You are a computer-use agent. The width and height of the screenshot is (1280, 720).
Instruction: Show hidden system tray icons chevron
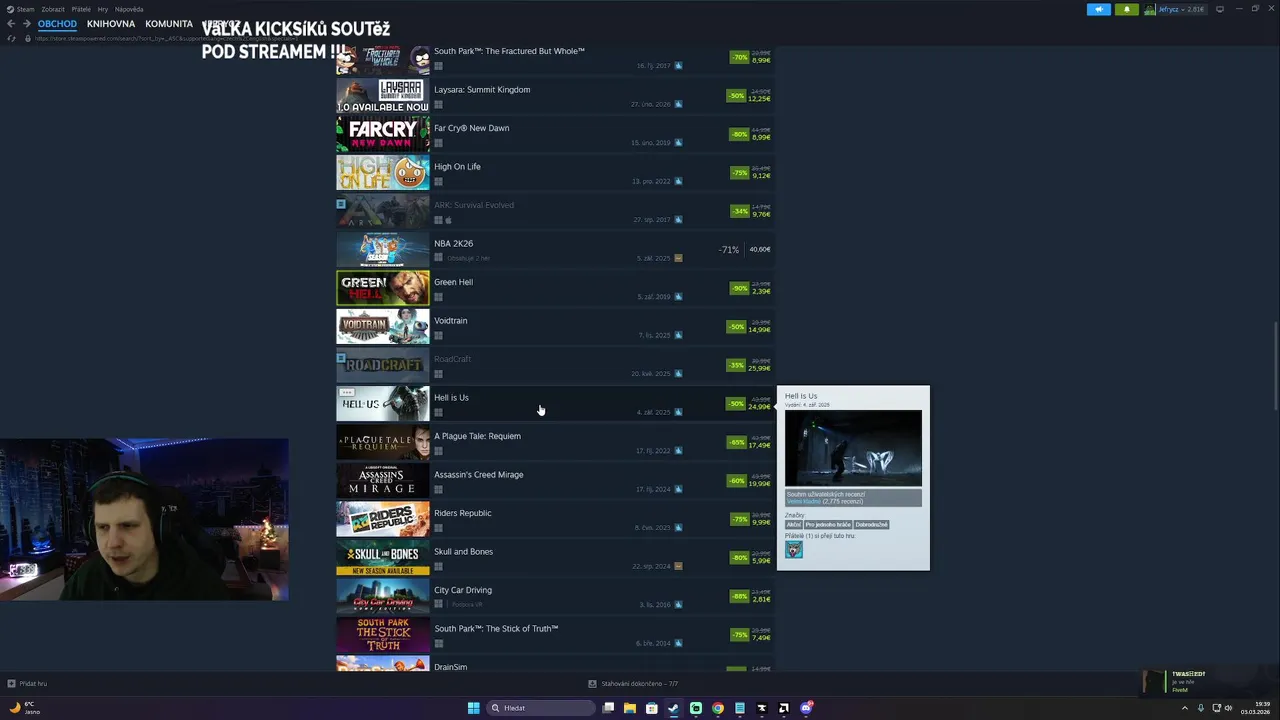1184,708
